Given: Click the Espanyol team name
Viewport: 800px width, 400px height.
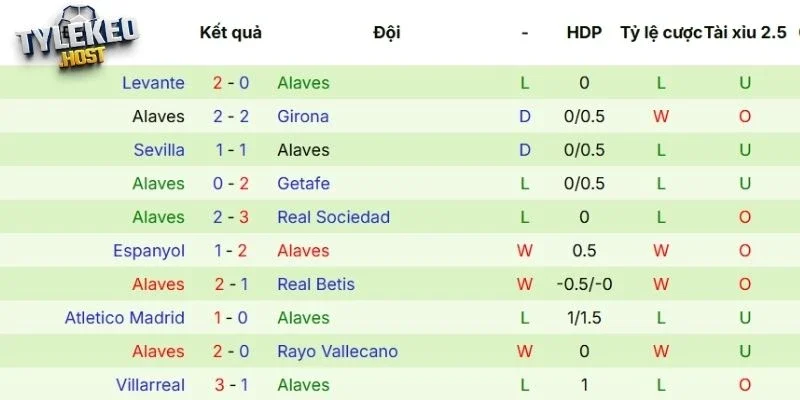Looking at the screenshot, I should click(151, 251).
